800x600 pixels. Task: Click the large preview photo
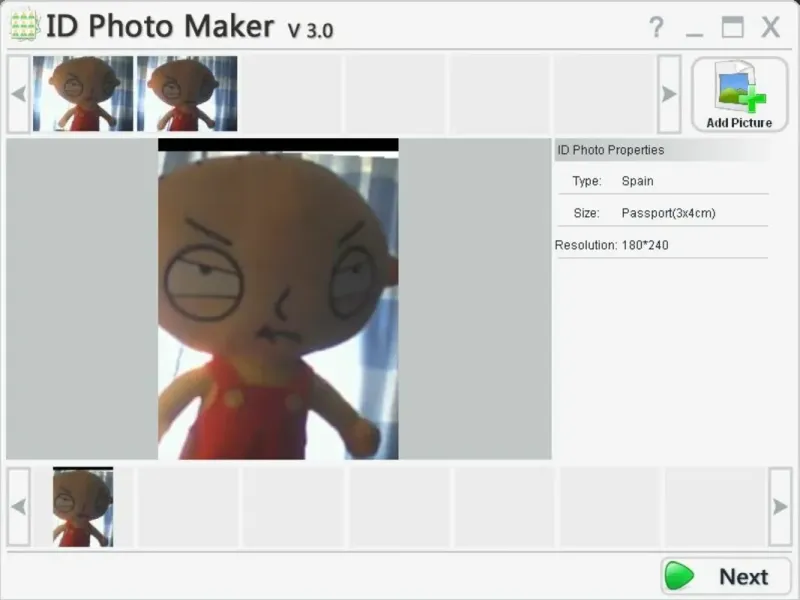(x=278, y=299)
